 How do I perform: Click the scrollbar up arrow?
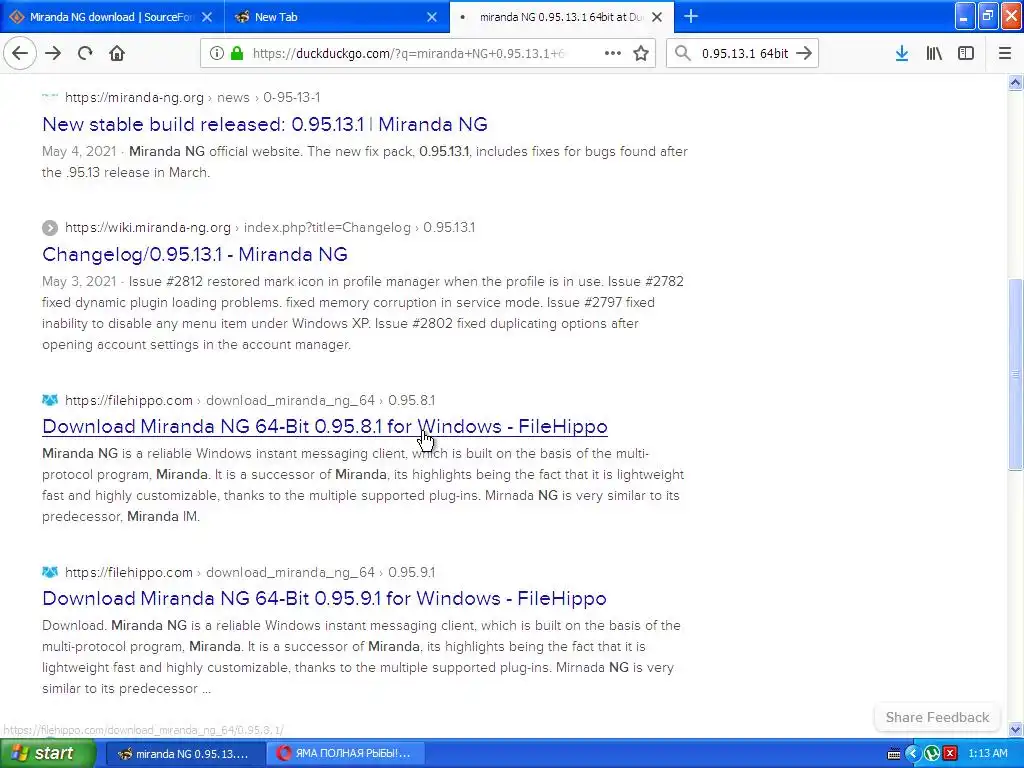coord(1015,82)
